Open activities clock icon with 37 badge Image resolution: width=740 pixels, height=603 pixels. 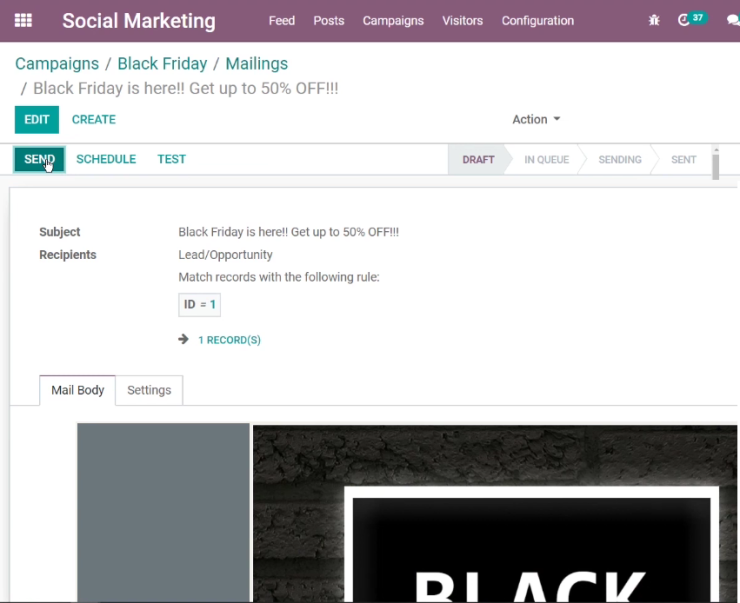(692, 19)
